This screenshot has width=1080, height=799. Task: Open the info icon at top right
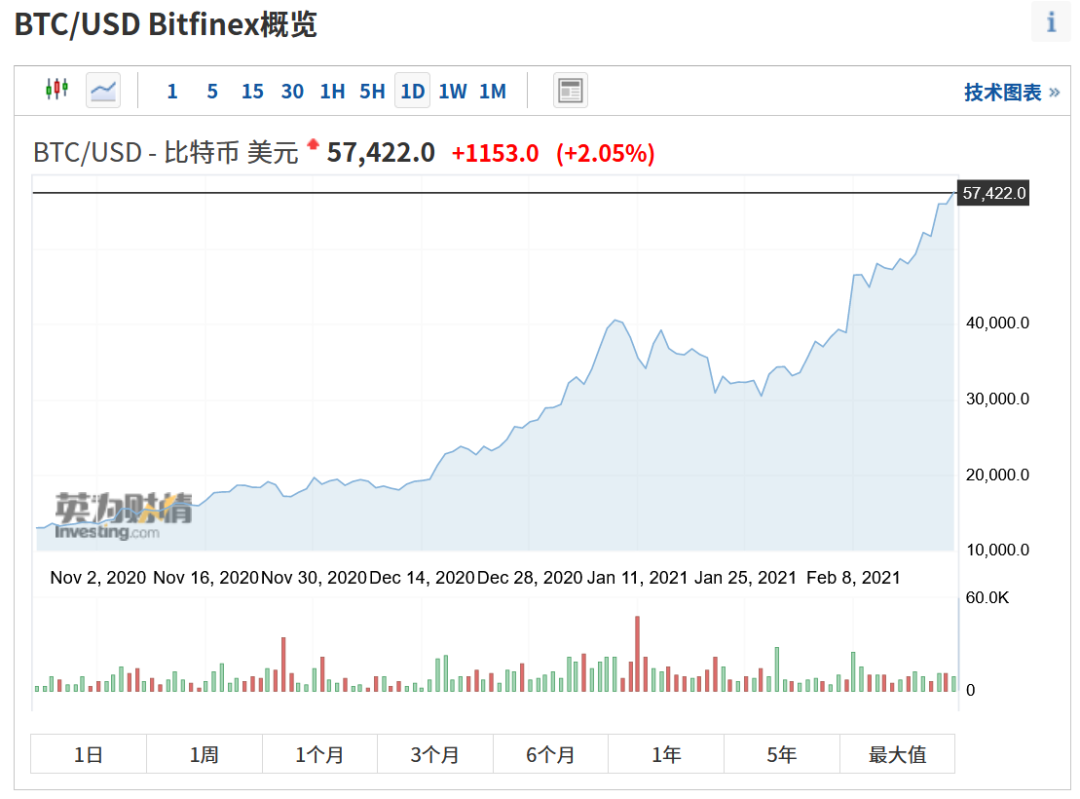click(1051, 22)
